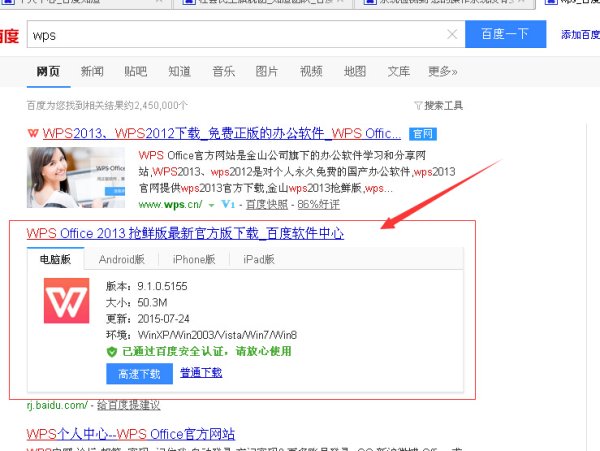Click the 给百度提建议 link

(x=129, y=405)
